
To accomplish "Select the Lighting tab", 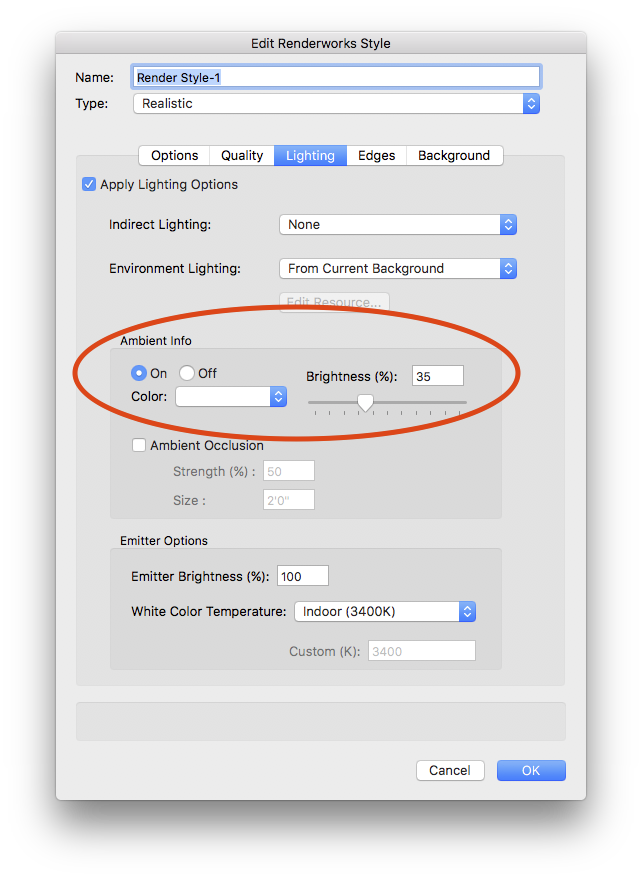I will point(310,155).
